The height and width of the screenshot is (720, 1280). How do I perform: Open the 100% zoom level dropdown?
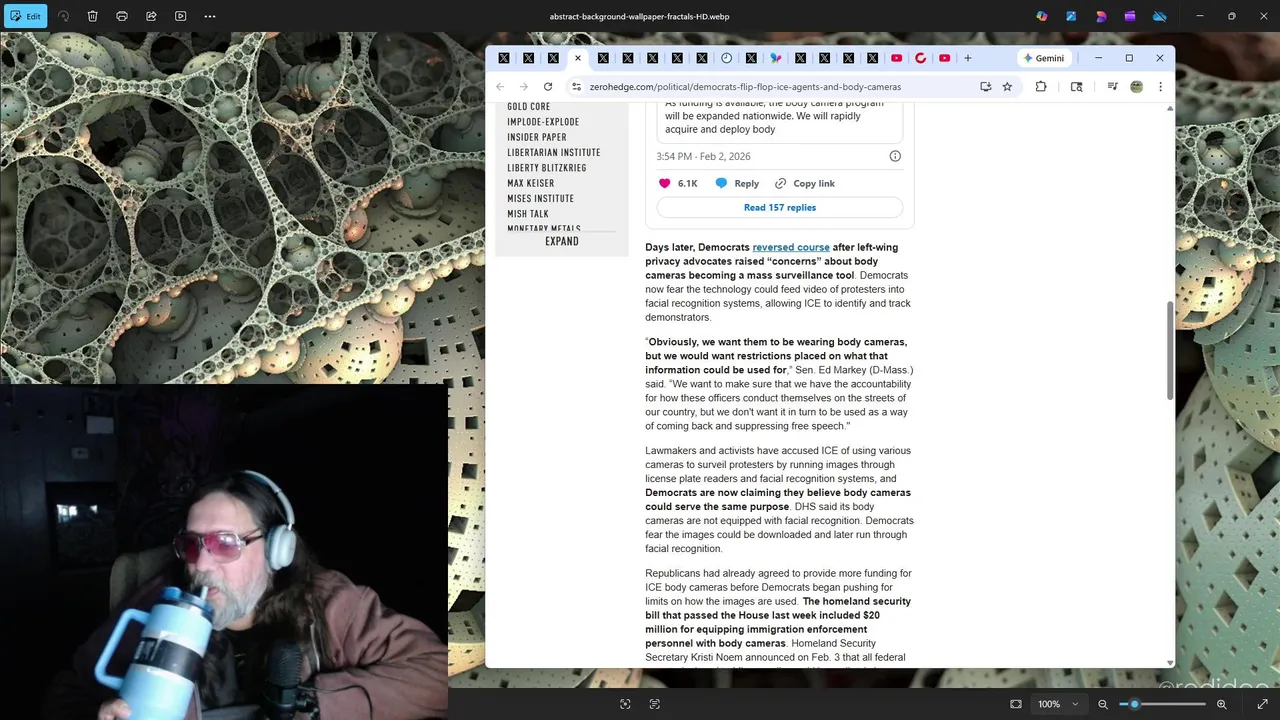coord(1058,704)
